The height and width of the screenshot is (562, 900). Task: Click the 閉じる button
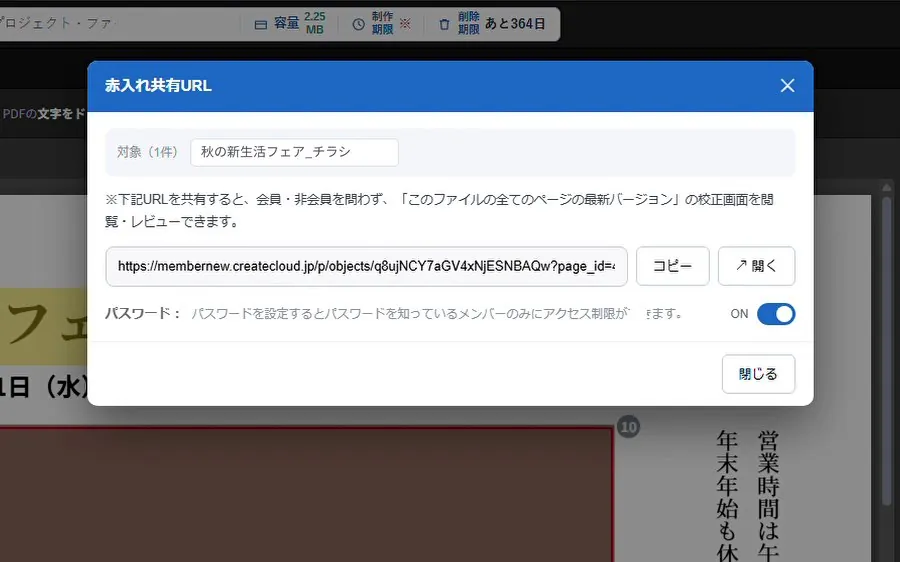(758, 374)
